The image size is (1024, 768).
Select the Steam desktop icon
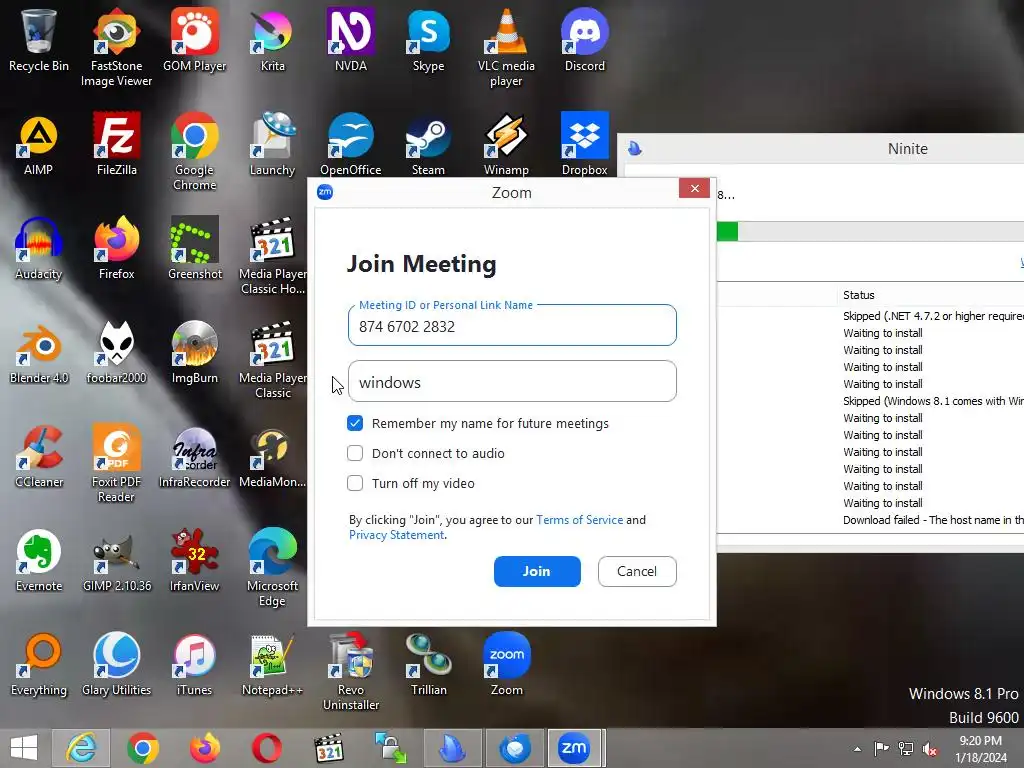(428, 144)
